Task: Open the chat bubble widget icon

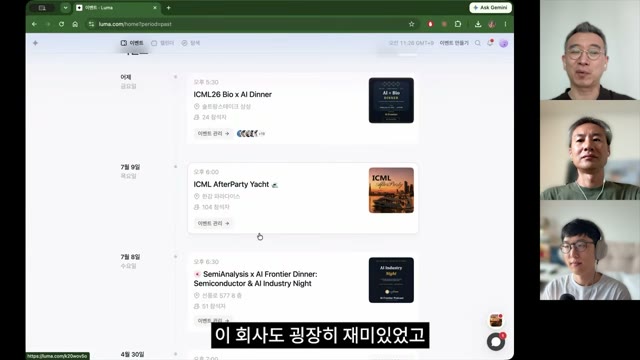Action: point(496,342)
